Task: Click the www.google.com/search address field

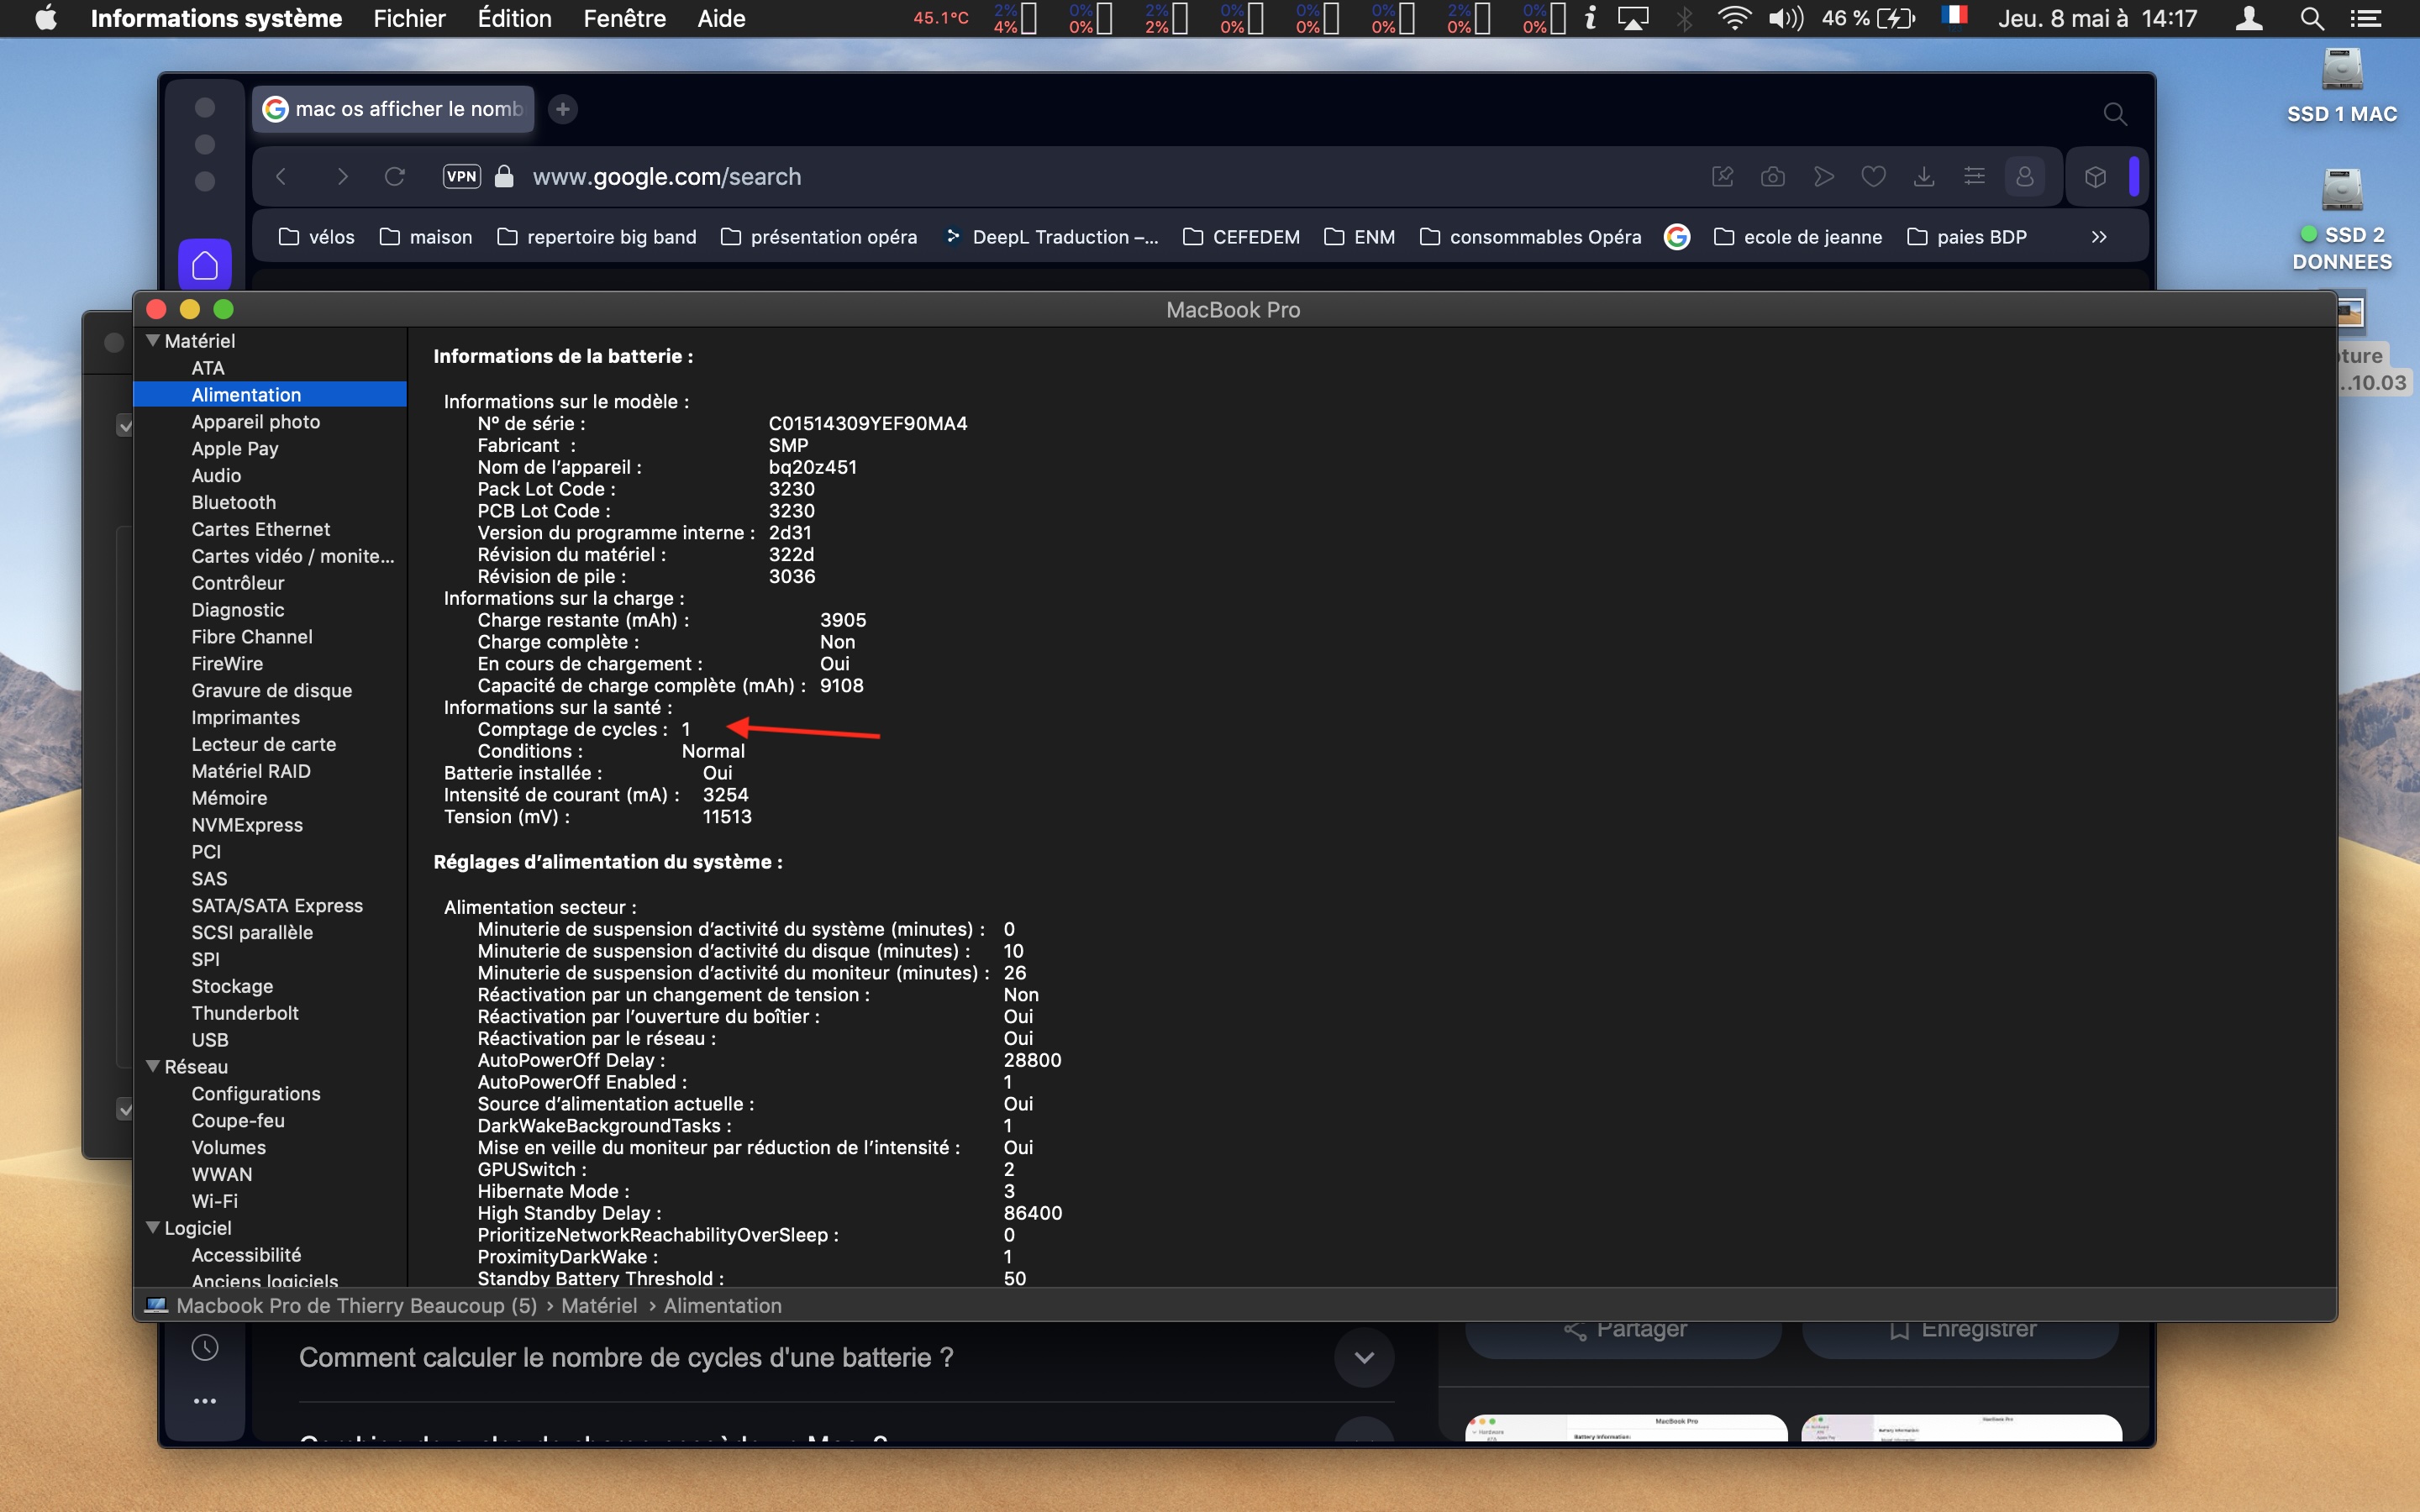Action: [x=667, y=177]
